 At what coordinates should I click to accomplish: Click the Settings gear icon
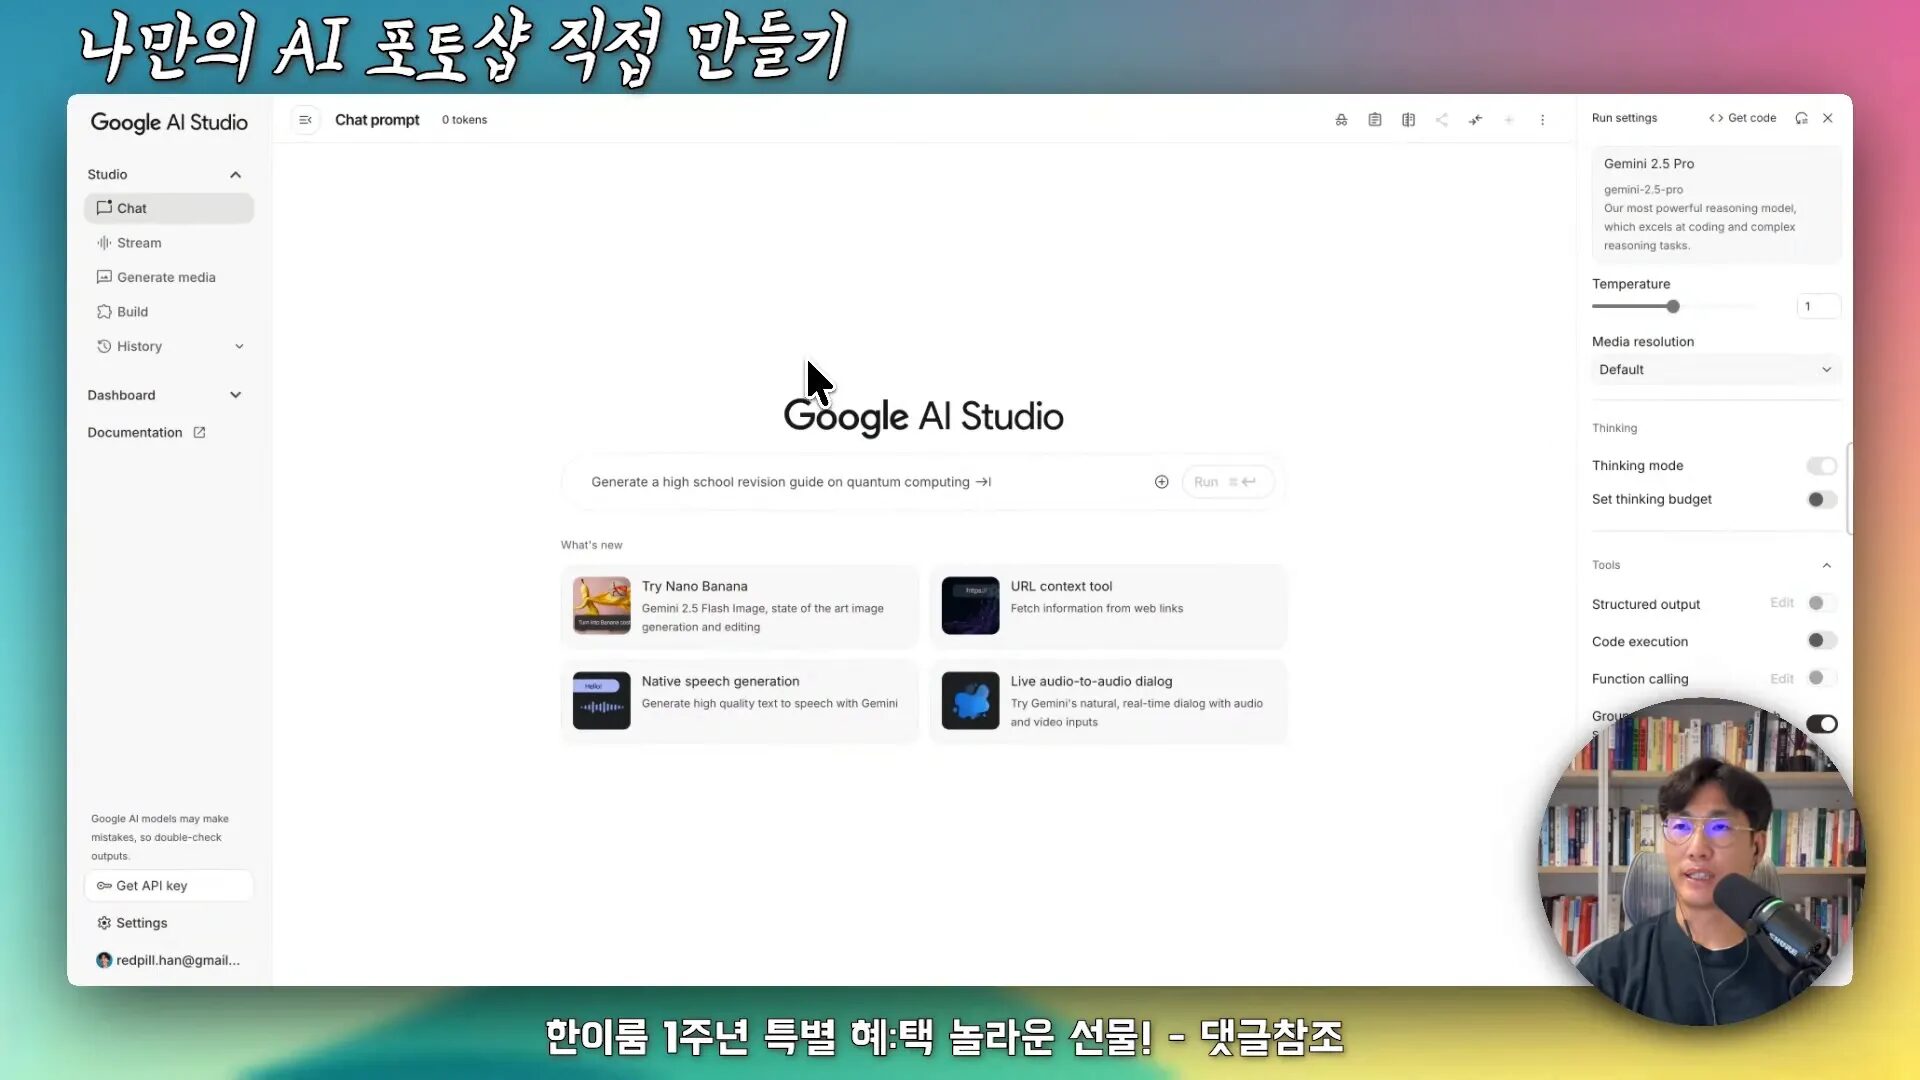tap(104, 923)
